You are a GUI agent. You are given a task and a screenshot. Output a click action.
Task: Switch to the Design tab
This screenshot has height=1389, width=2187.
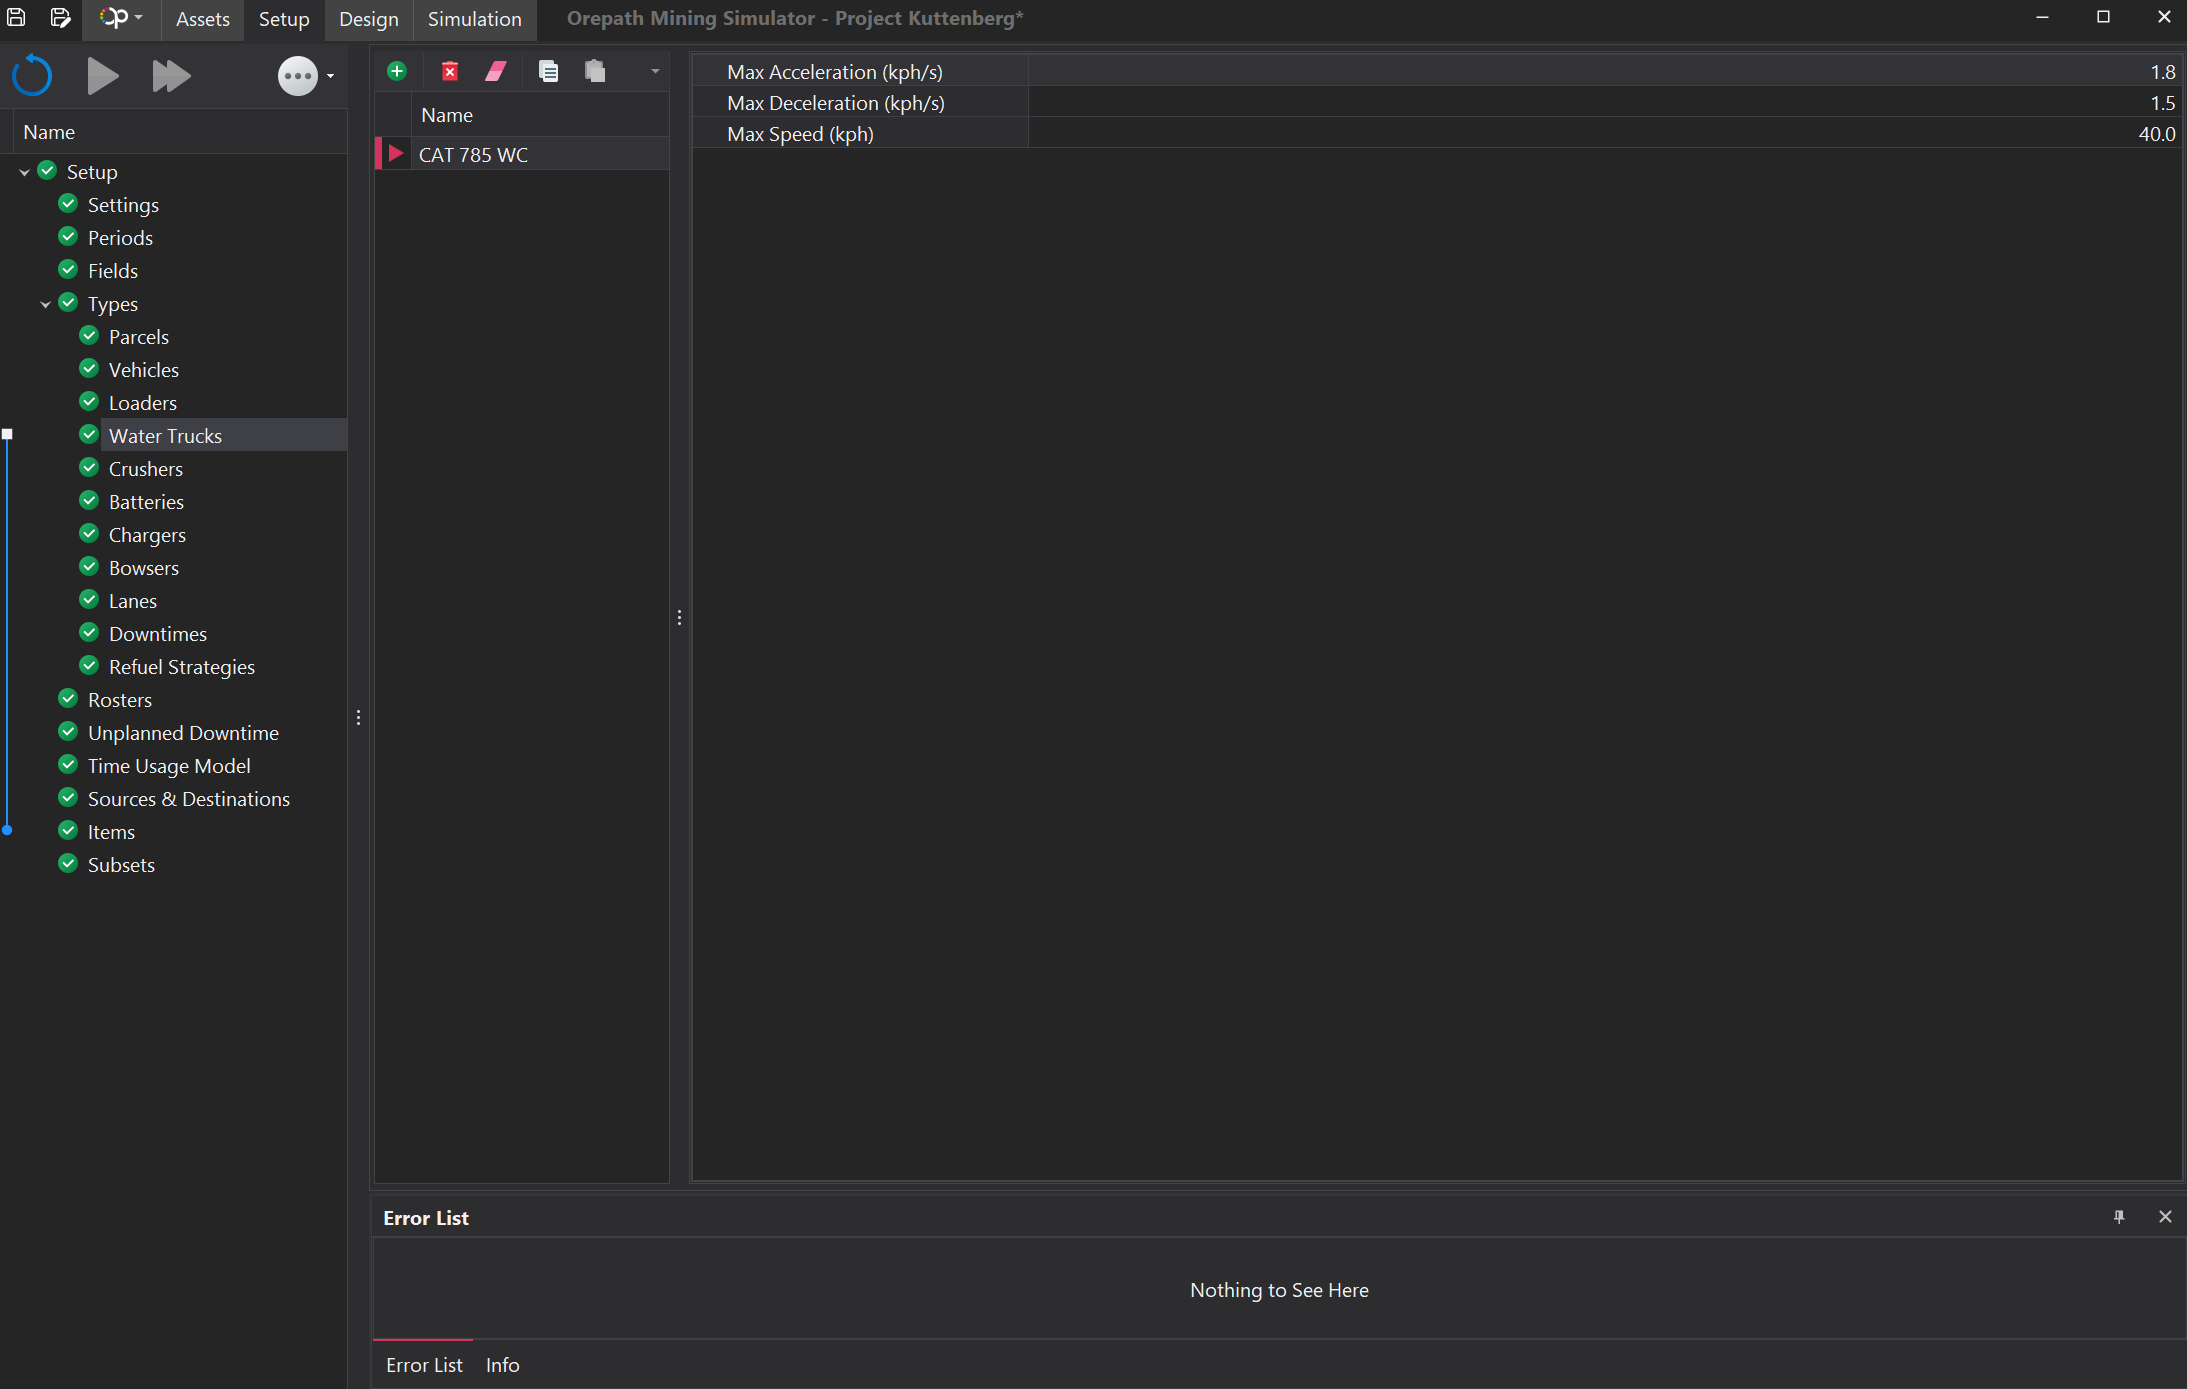tap(368, 19)
